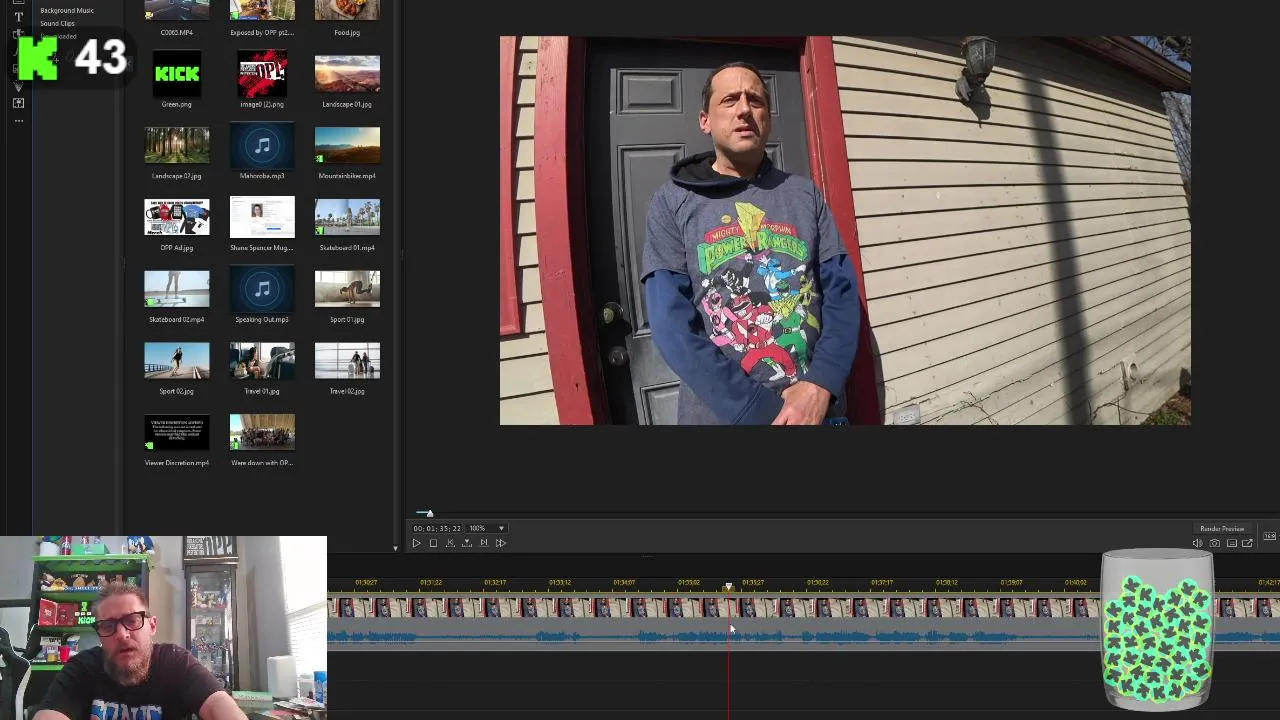Select the Green.png KICK thumbnail
1280x720 pixels.
pyautogui.click(x=177, y=74)
